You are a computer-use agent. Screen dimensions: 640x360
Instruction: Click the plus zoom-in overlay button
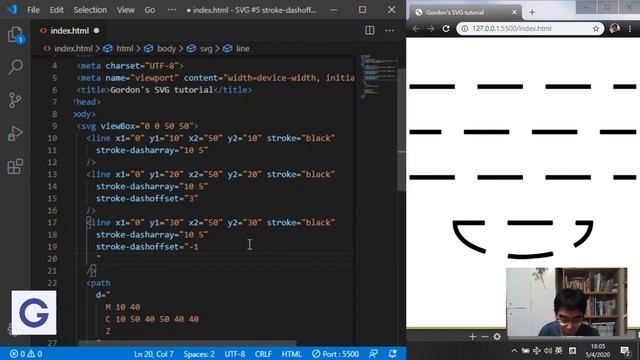[473, 337]
